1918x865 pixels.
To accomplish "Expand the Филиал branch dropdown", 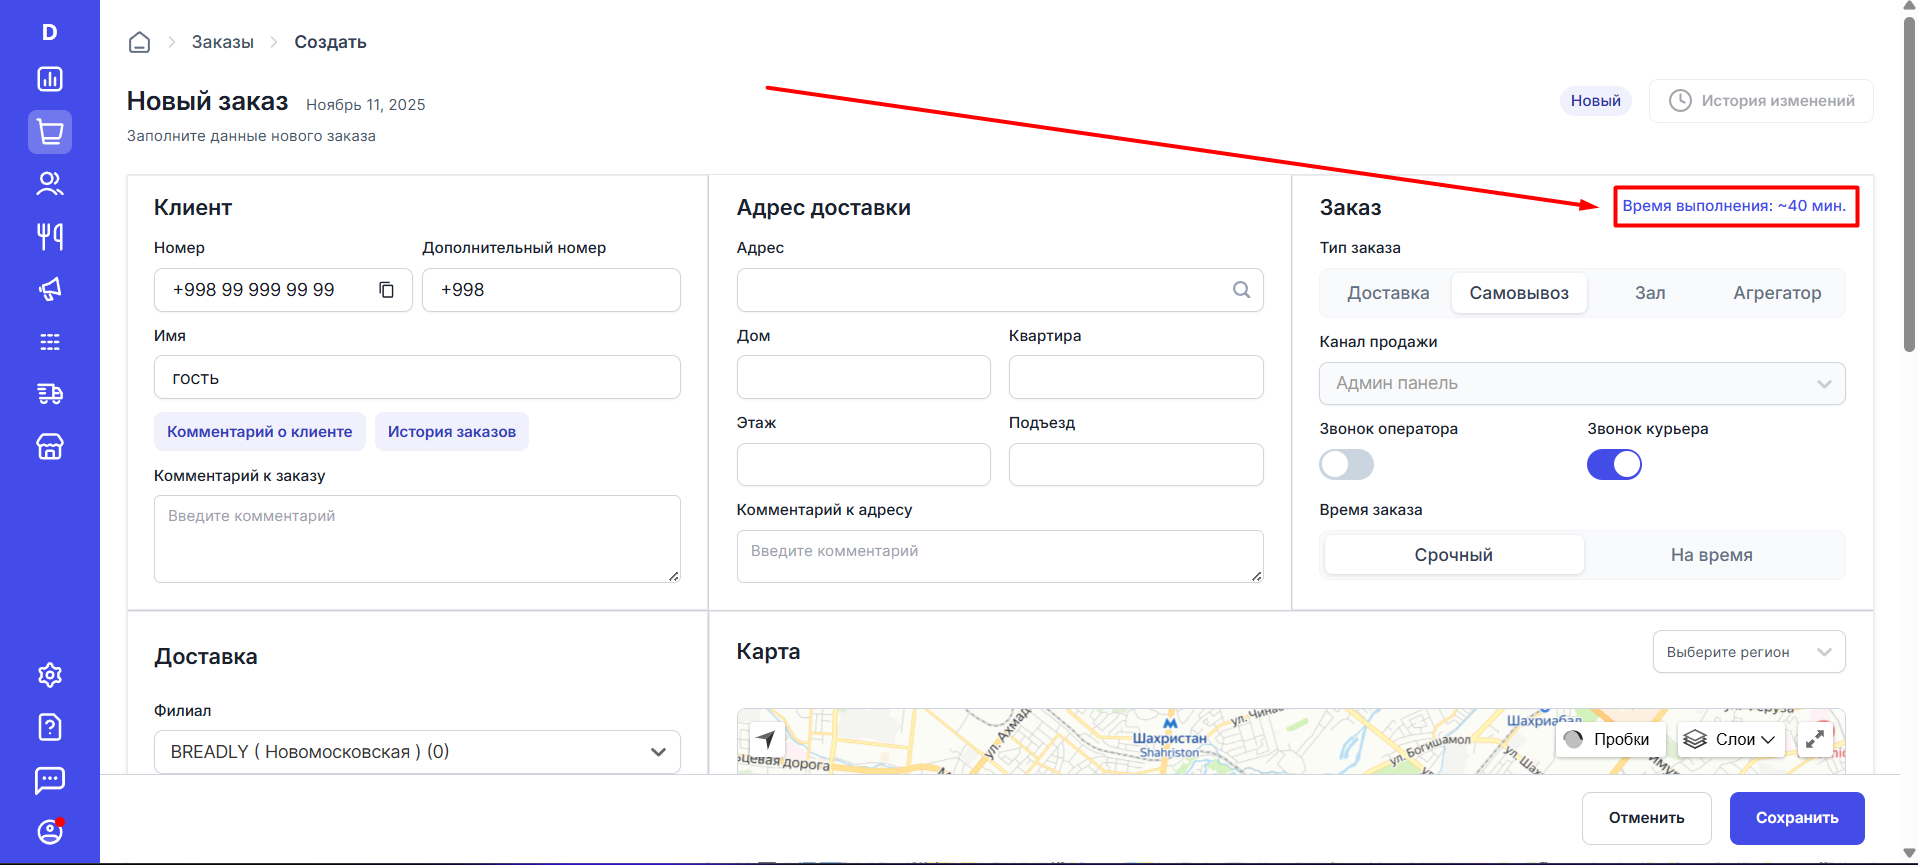I will [417, 752].
